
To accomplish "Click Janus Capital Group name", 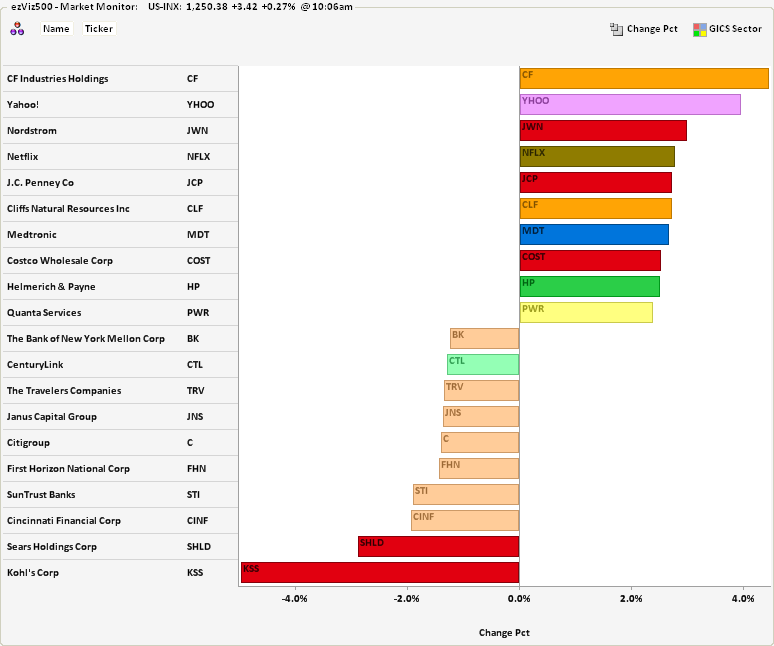I will pyautogui.click(x=51, y=417).
